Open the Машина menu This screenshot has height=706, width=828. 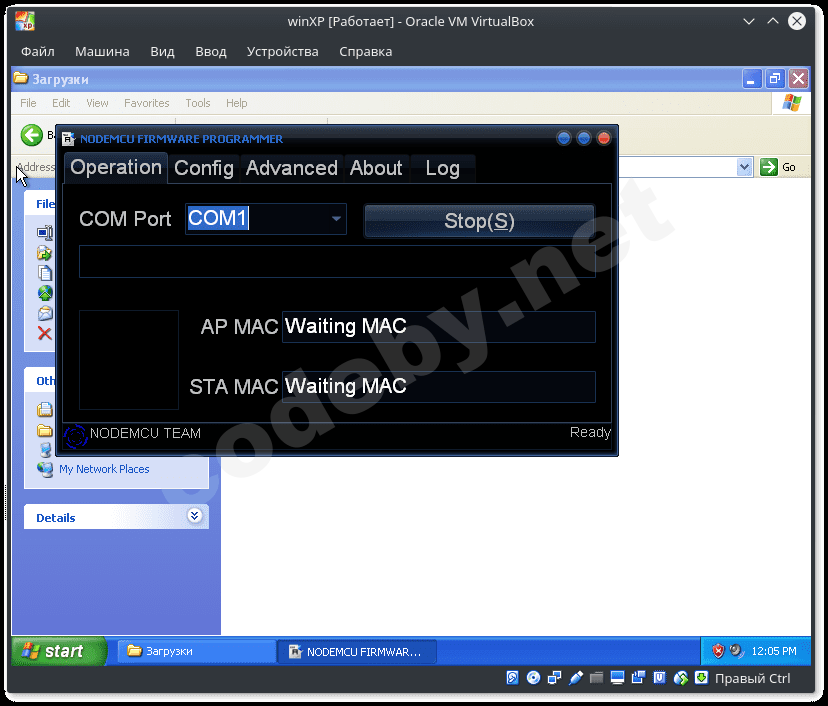coord(102,52)
